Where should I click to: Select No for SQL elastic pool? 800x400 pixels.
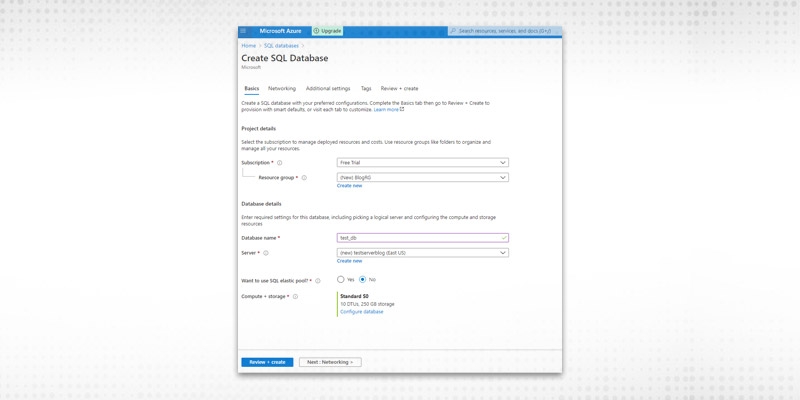click(x=363, y=280)
